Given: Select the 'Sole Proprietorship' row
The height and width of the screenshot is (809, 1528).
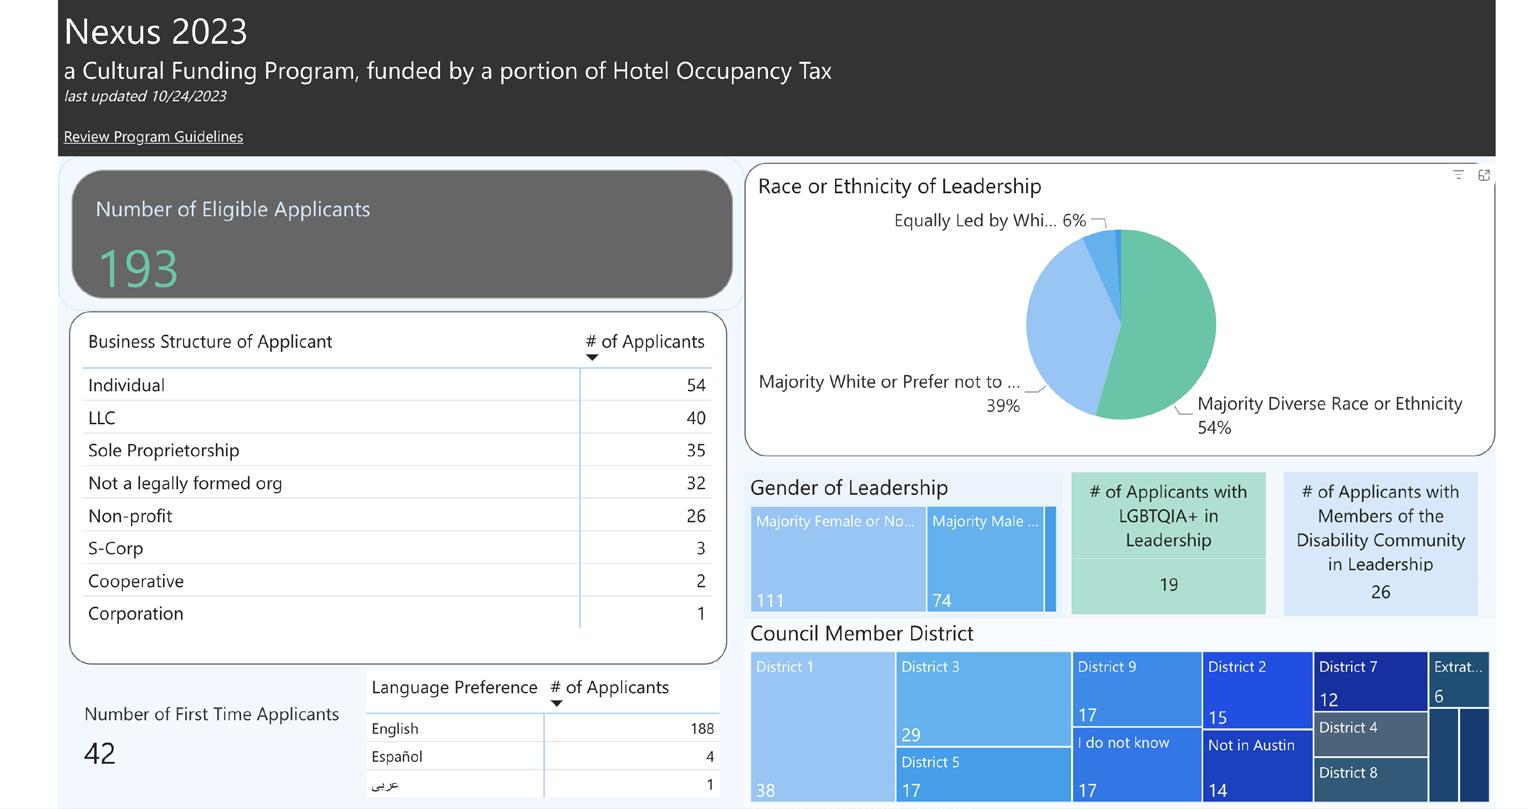Looking at the screenshot, I should (396, 450).
